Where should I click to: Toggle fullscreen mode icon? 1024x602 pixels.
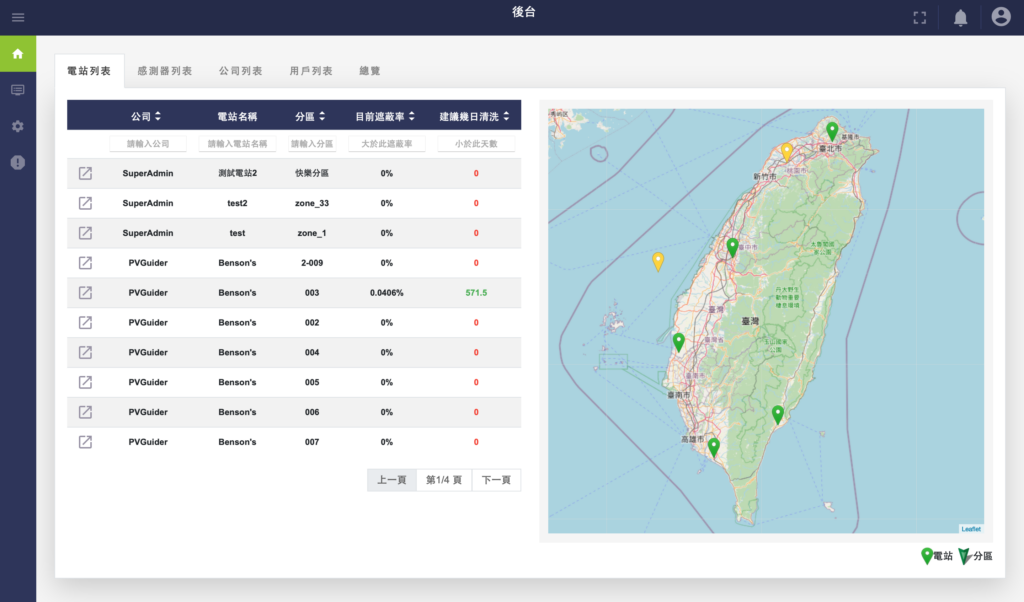point(919,17)
